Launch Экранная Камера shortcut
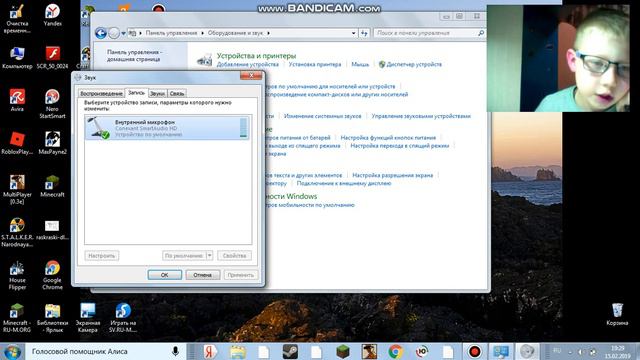The height and width of the screenshot is (360, 640). pos(87,318)
